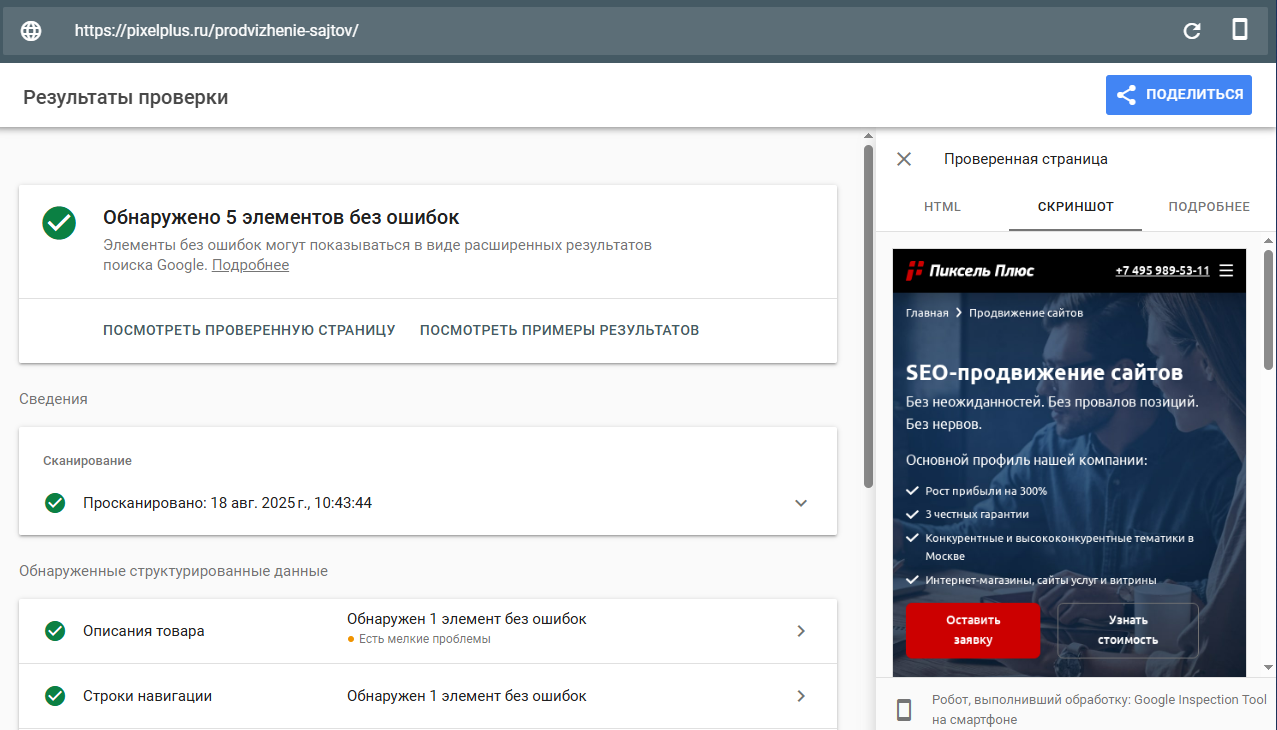This screenshot has width=1277, height=730.
Task: Open the Описания товара details chevron
Action: tap(800, 631)
